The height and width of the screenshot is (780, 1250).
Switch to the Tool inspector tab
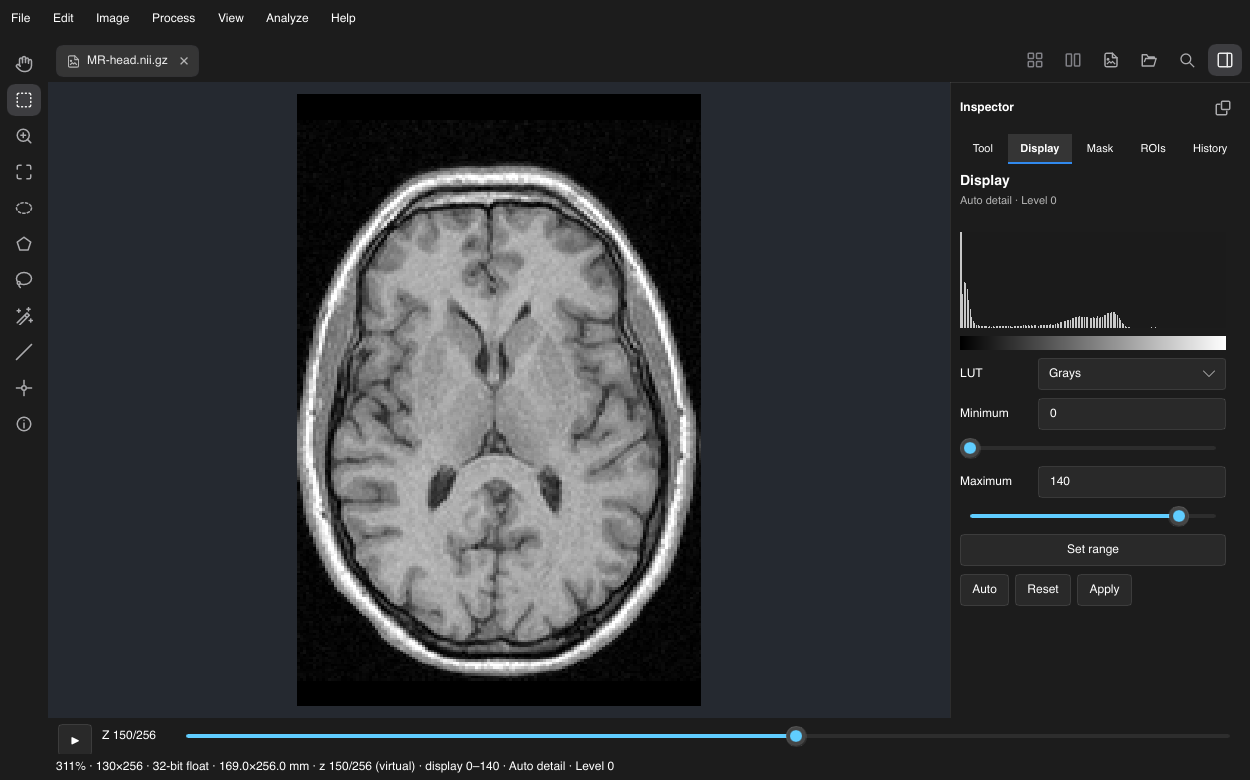pyautogui.click(x=983, y=148)
